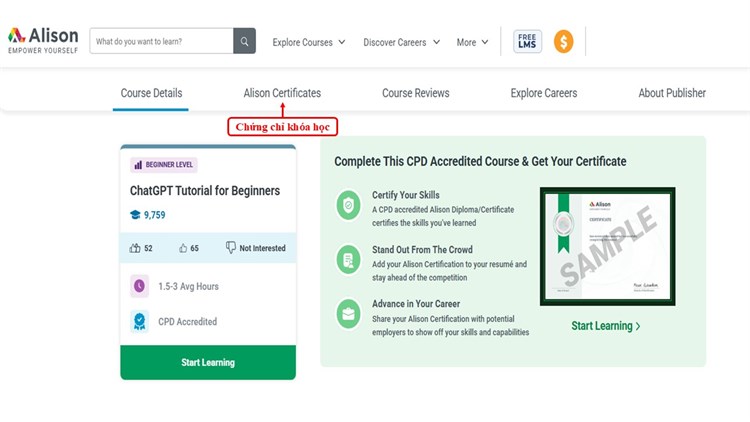Image resolution: width=750 pixels, height=422 pixels.
Task: Focus the 'What do you want to learn?' field
Action: (161, 41)
